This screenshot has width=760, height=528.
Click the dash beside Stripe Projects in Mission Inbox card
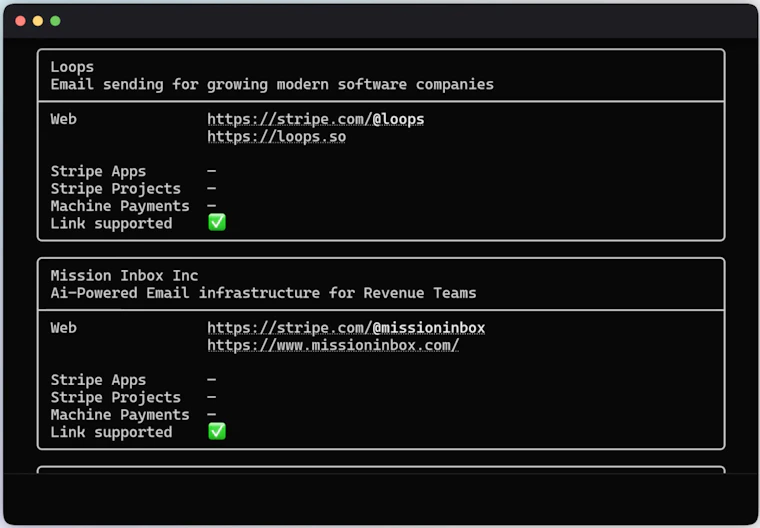click(212, 397)
